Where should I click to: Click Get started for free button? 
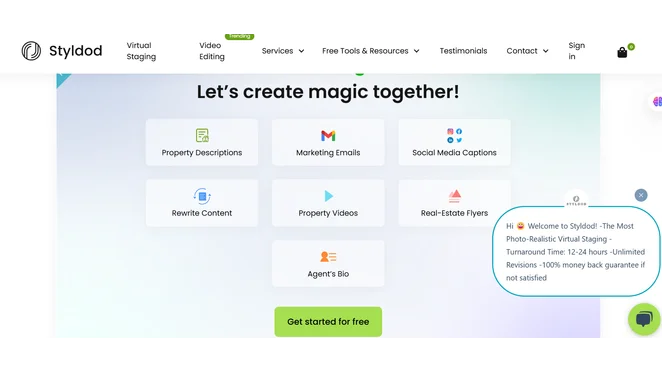point(328,322)
